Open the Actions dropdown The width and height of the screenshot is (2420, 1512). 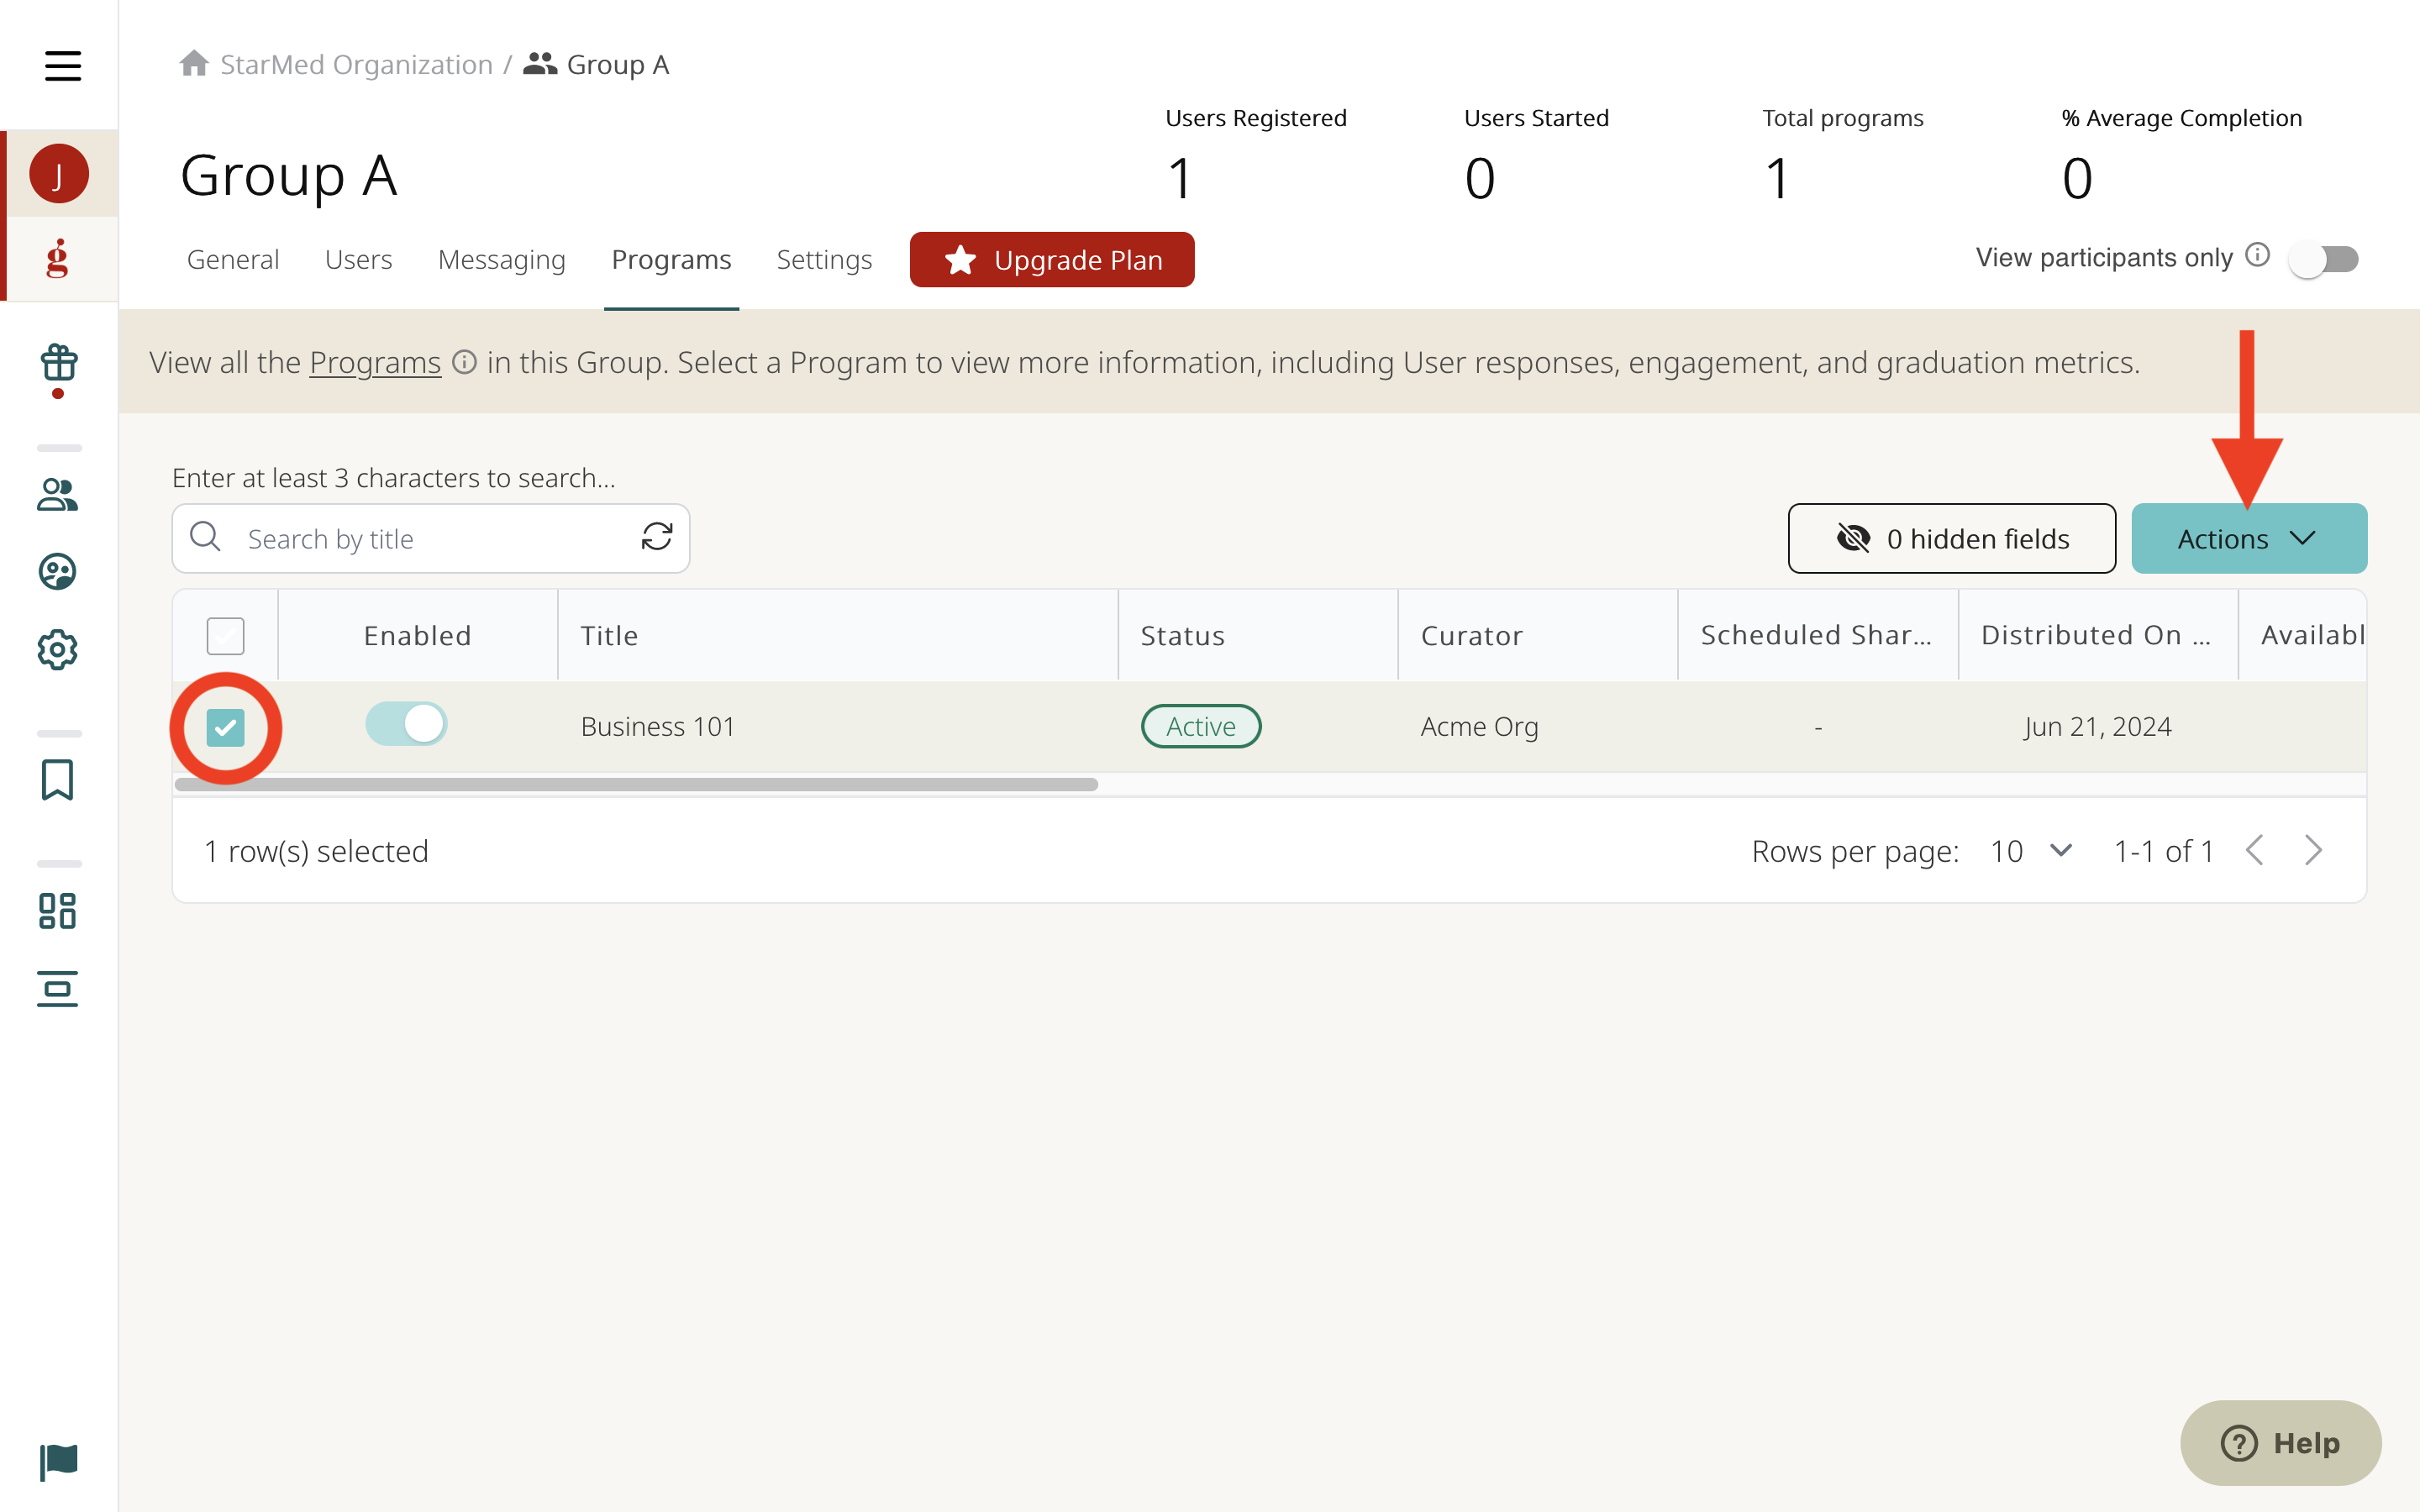tap(2249, 538)
